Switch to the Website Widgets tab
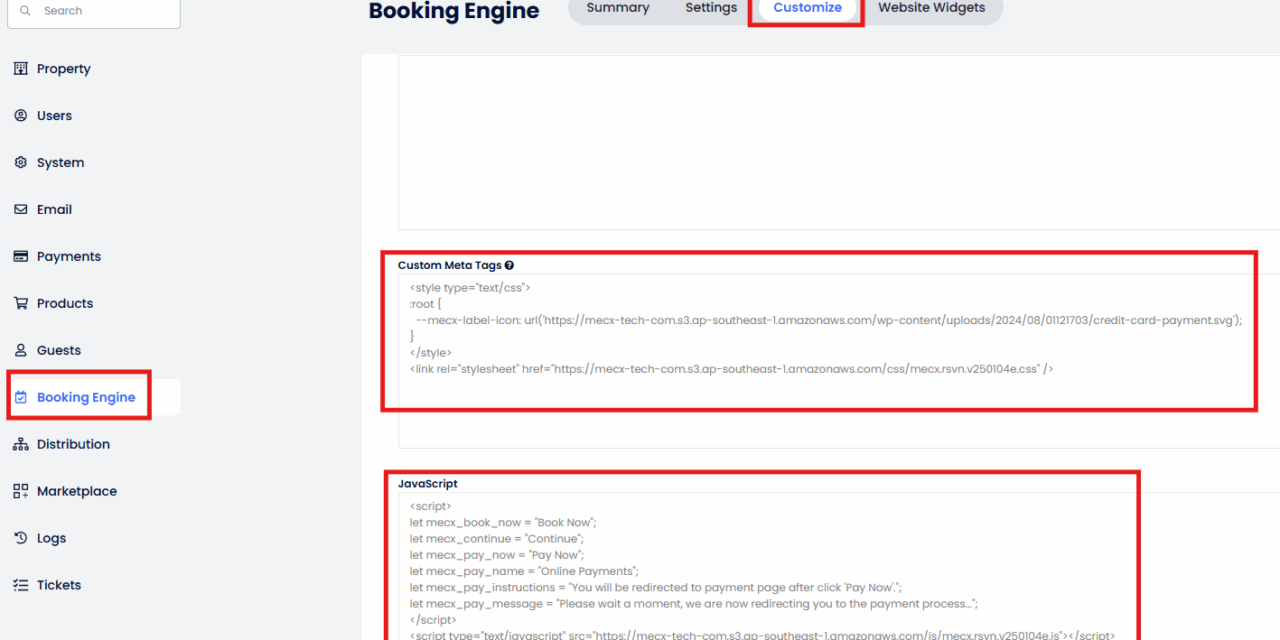The height and width of the screenshot is (640, 1280). pos(932,8)
